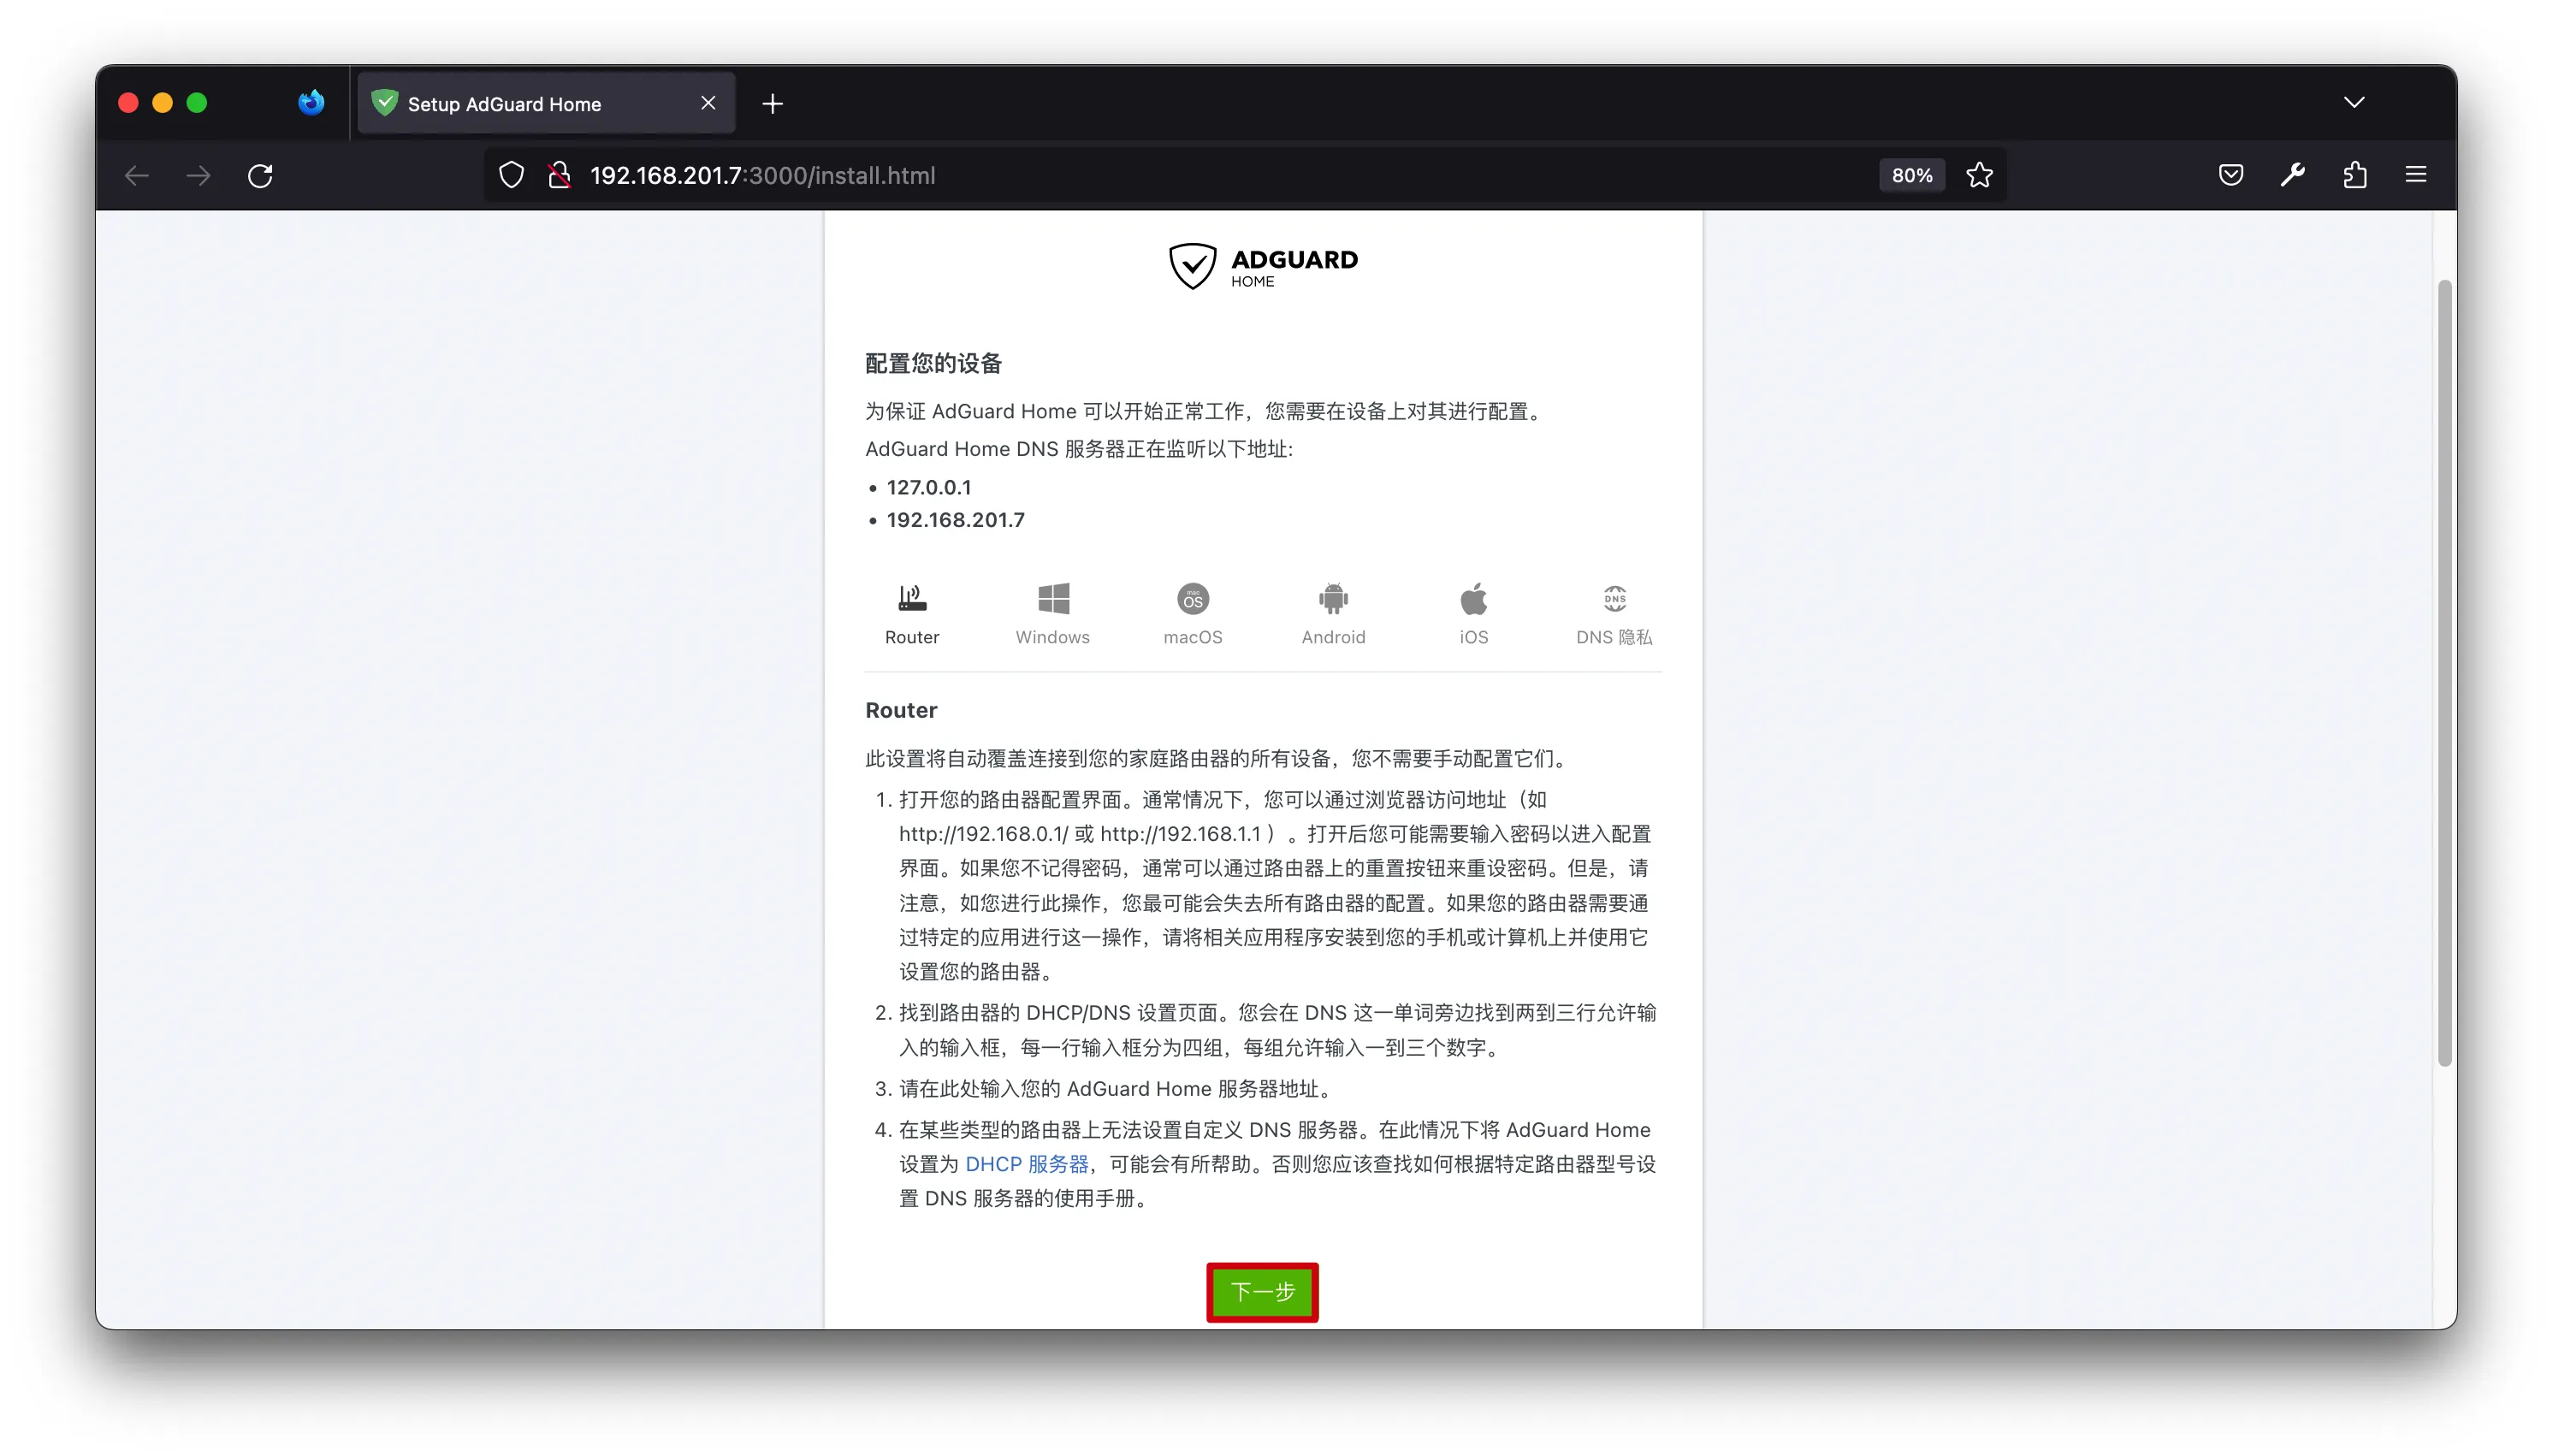Image resolution: width=2553 pixels, height=1456 pixels.
Task: Click the 配置您的设备 heading
Action: click(x=933, y=363)
